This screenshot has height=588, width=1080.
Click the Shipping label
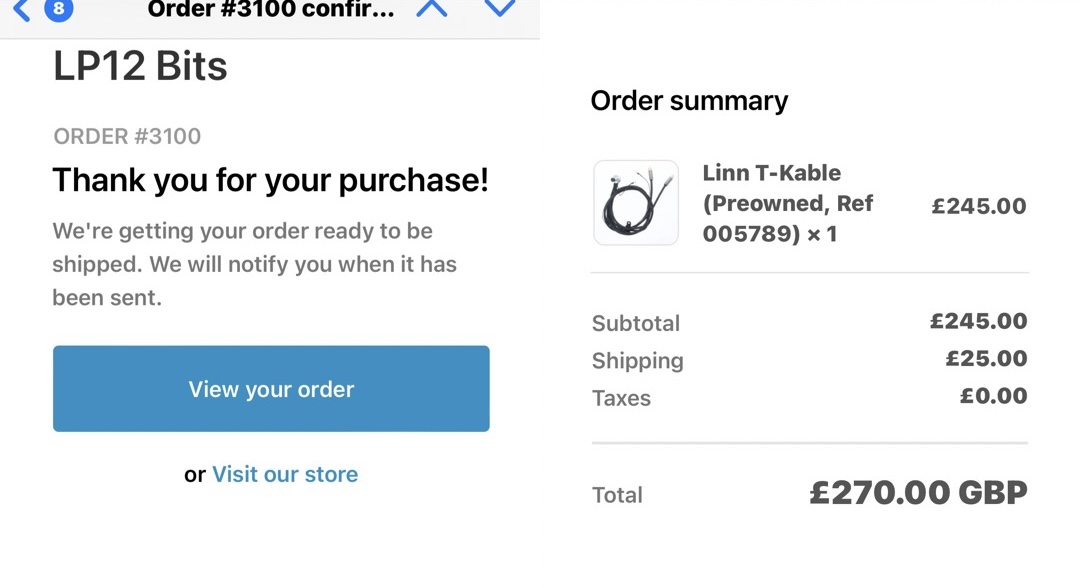coord(638,361)
